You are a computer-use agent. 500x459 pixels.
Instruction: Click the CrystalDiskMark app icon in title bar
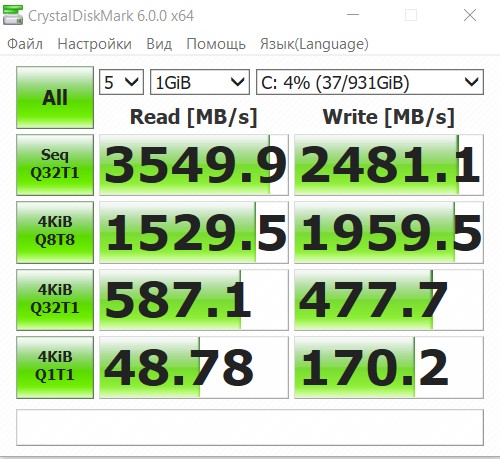(13, 15)
